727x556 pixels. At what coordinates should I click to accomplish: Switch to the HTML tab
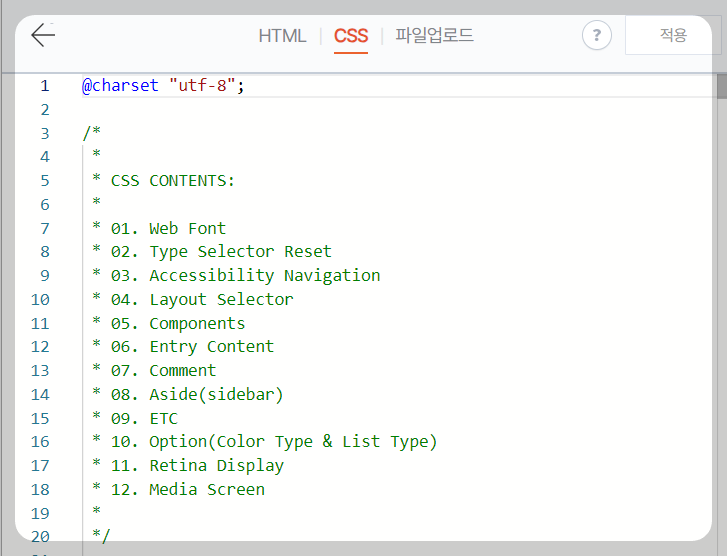click(282, 36)
